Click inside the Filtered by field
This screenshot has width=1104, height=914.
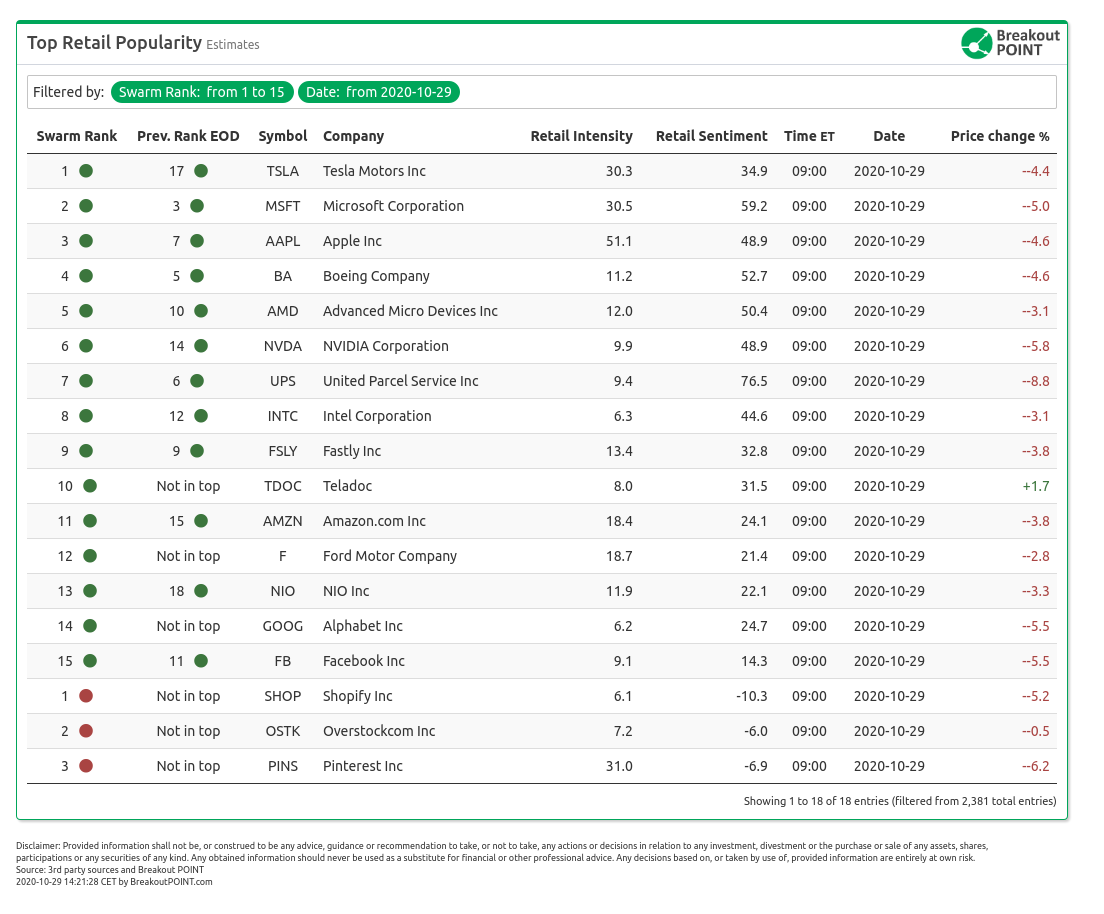(750, 92)
